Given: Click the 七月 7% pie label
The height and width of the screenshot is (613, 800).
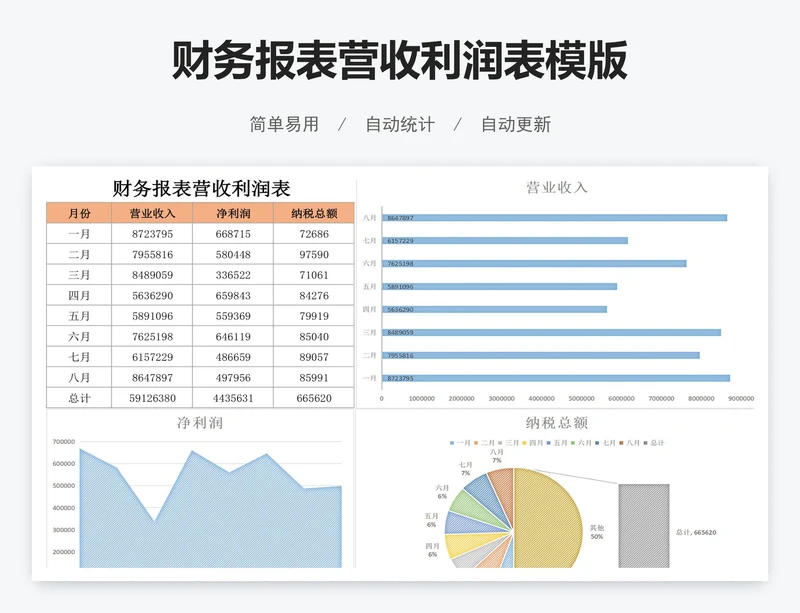Looking at the screenshot, I should pos(465,469).
